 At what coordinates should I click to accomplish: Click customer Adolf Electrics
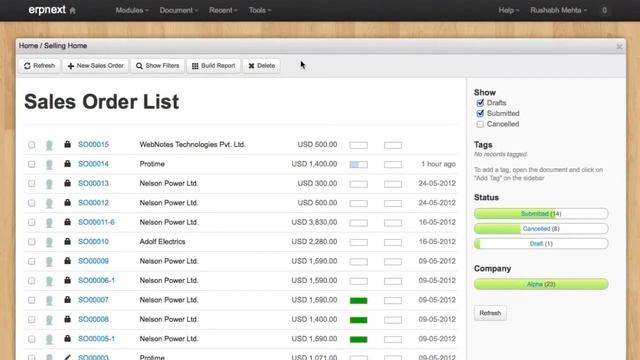[x=162, y=242]
